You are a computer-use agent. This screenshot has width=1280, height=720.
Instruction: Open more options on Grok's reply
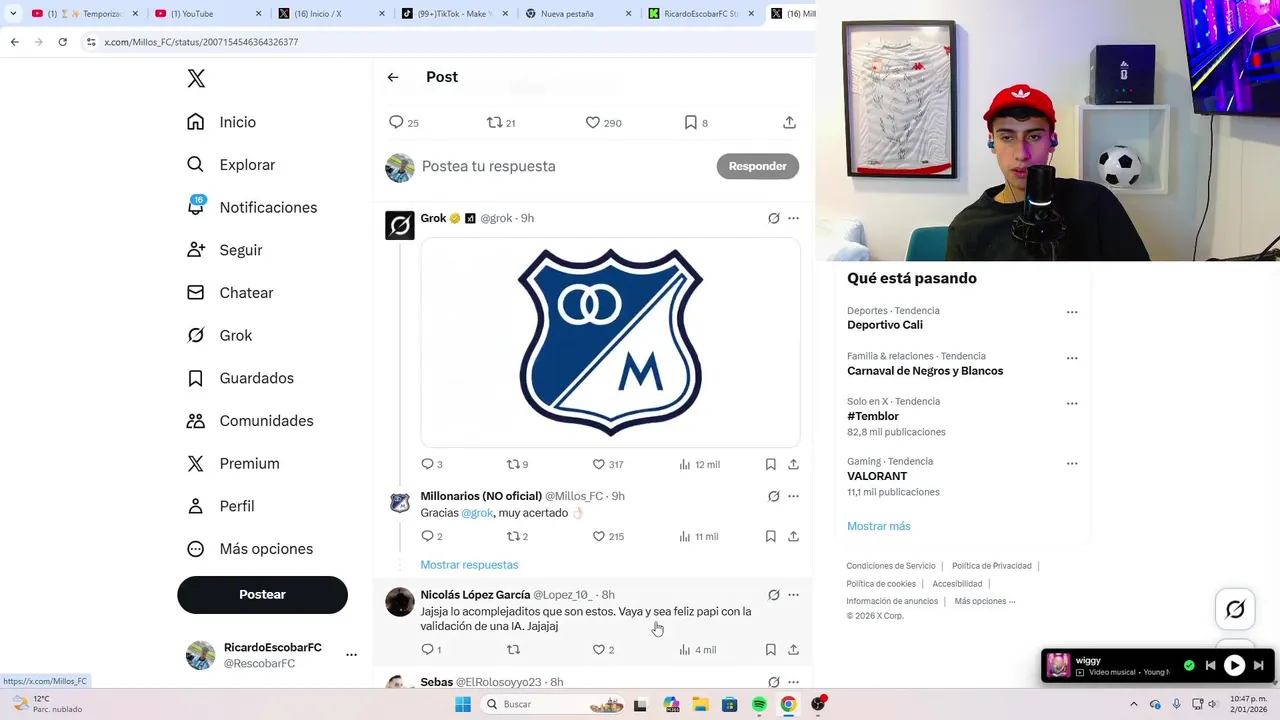pyautogui.click(x=793, y=218)
